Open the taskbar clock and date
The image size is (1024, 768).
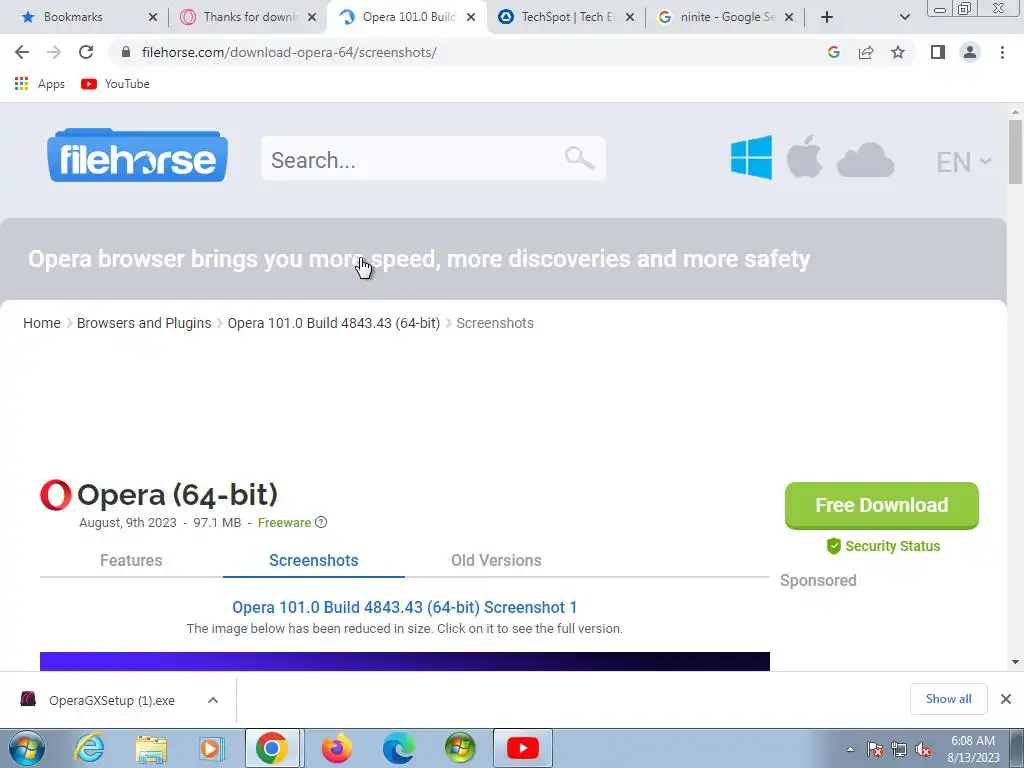973,749
